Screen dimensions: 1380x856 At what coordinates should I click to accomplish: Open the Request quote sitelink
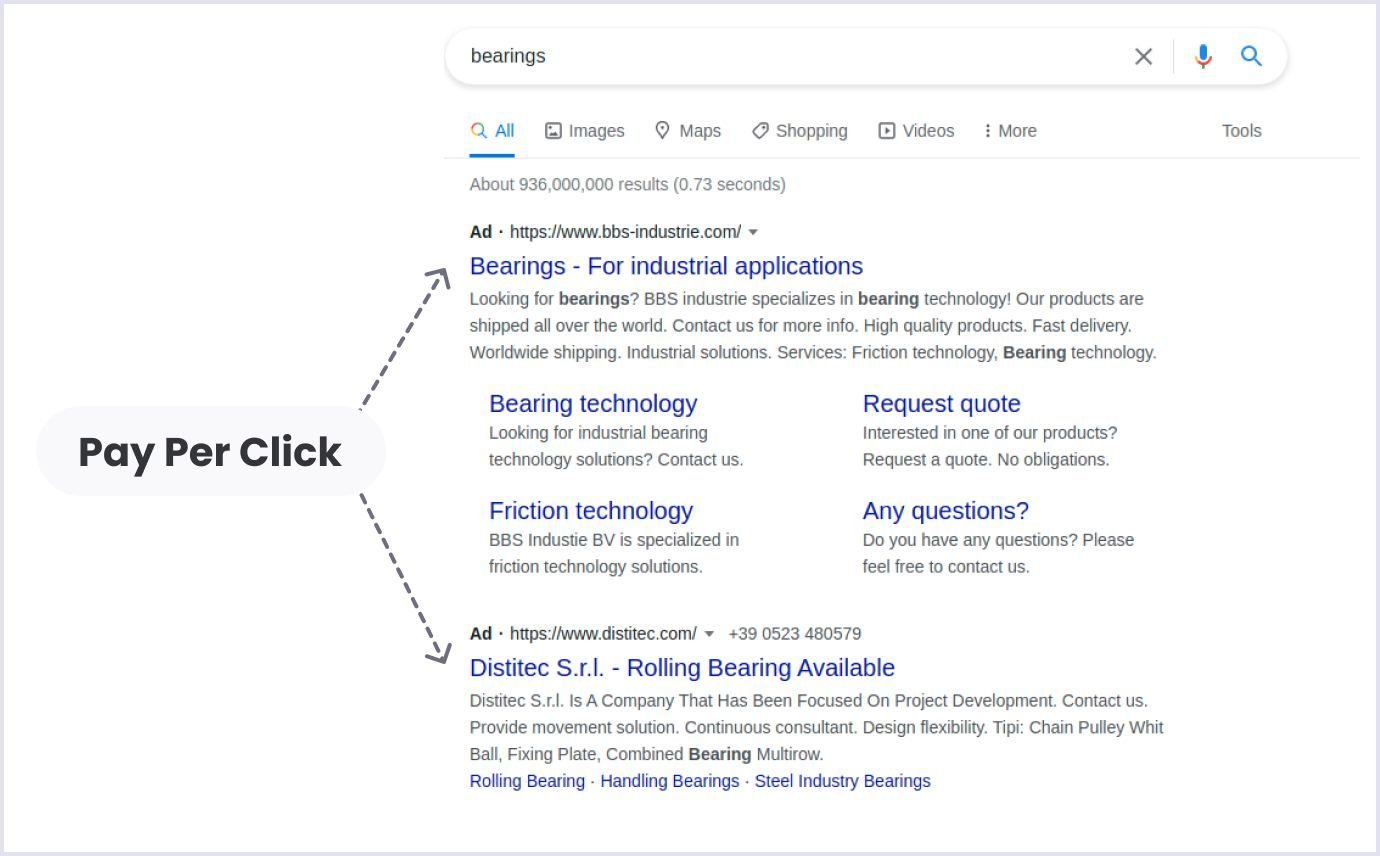tap(942, 404)
